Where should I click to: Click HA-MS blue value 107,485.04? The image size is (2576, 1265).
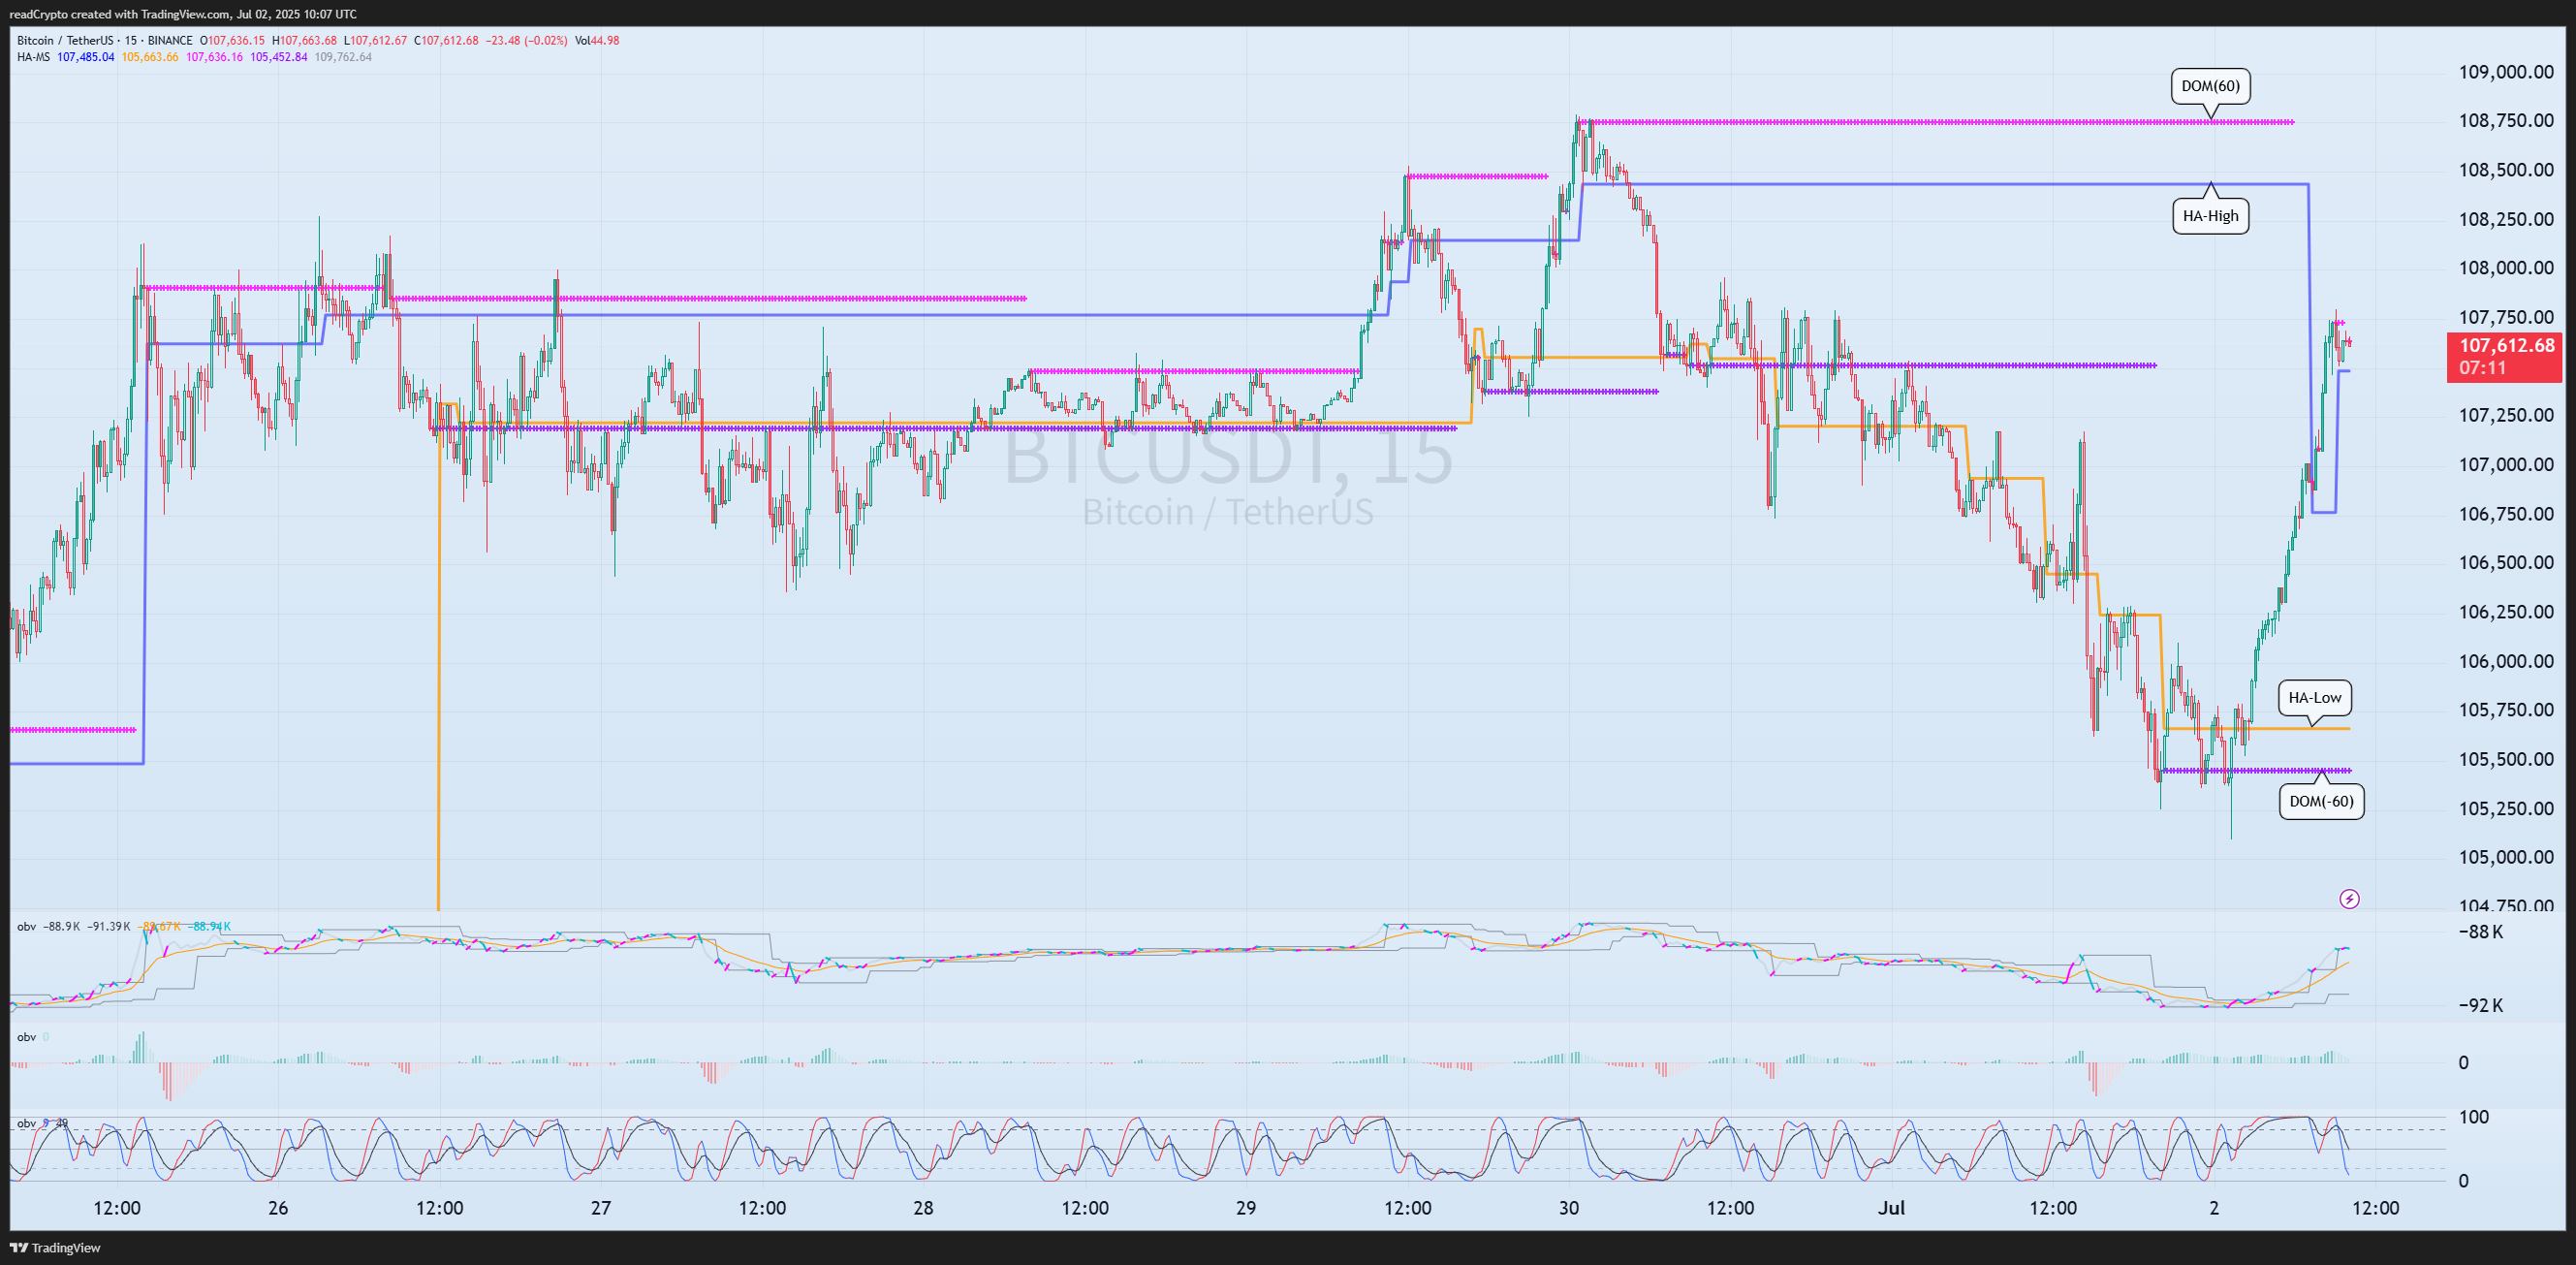(x=86, y=57)
